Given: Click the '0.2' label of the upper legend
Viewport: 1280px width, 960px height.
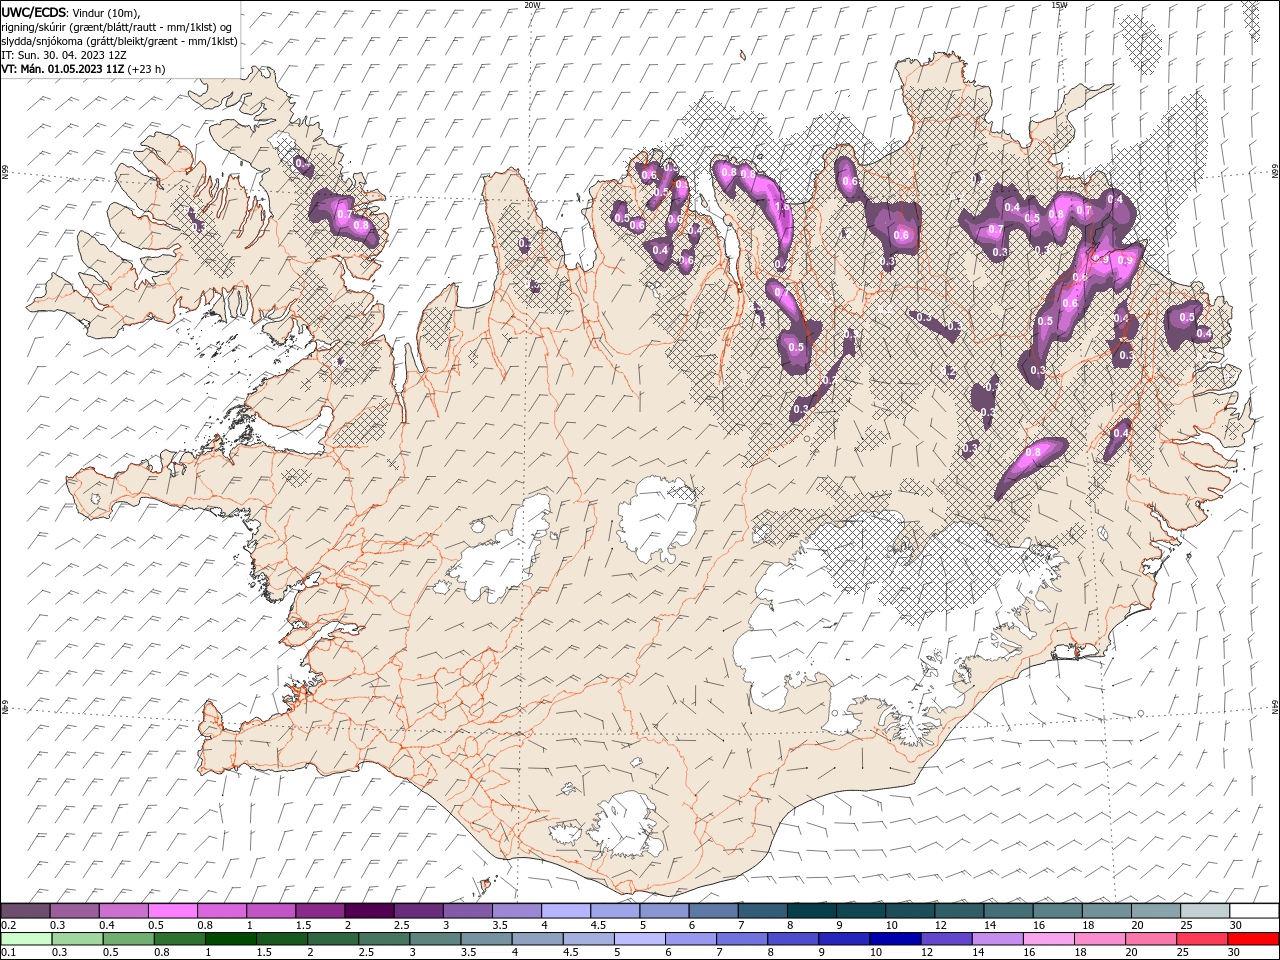Looking at the screenshot, I should (9, 925).
